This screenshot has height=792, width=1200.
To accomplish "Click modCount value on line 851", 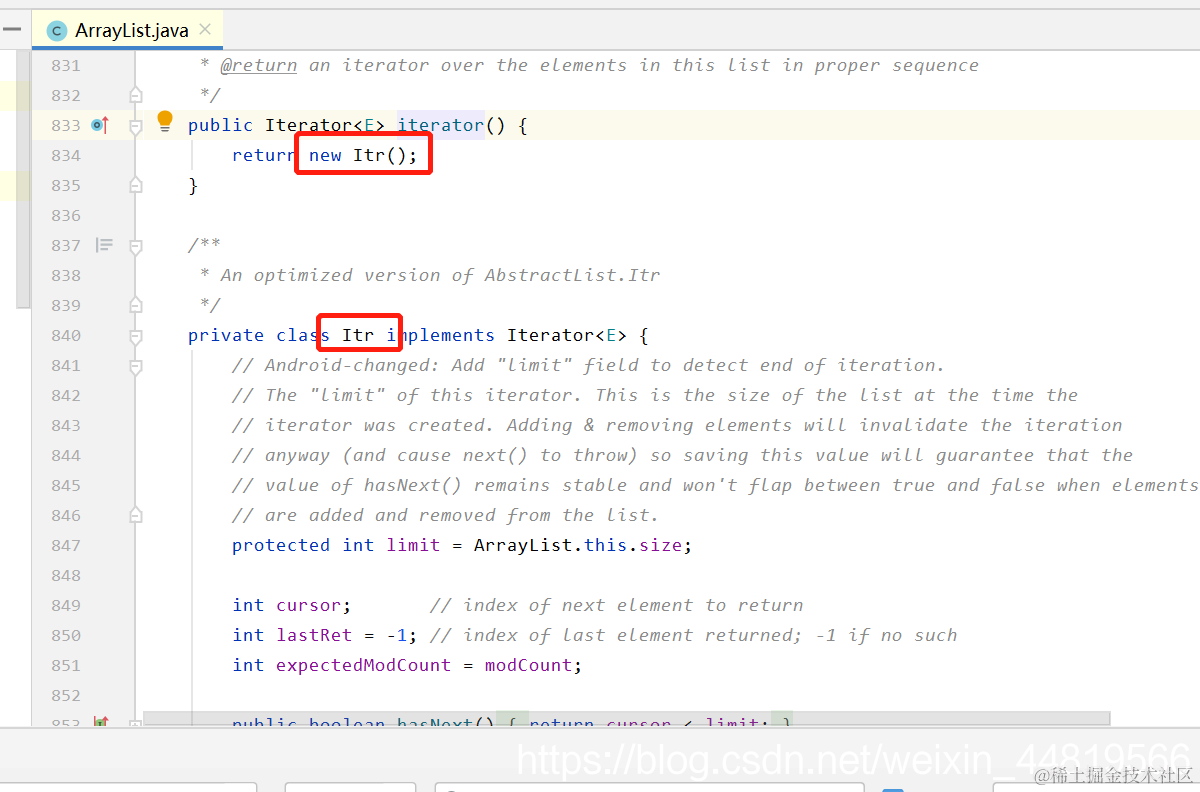I will click(528, 665).
